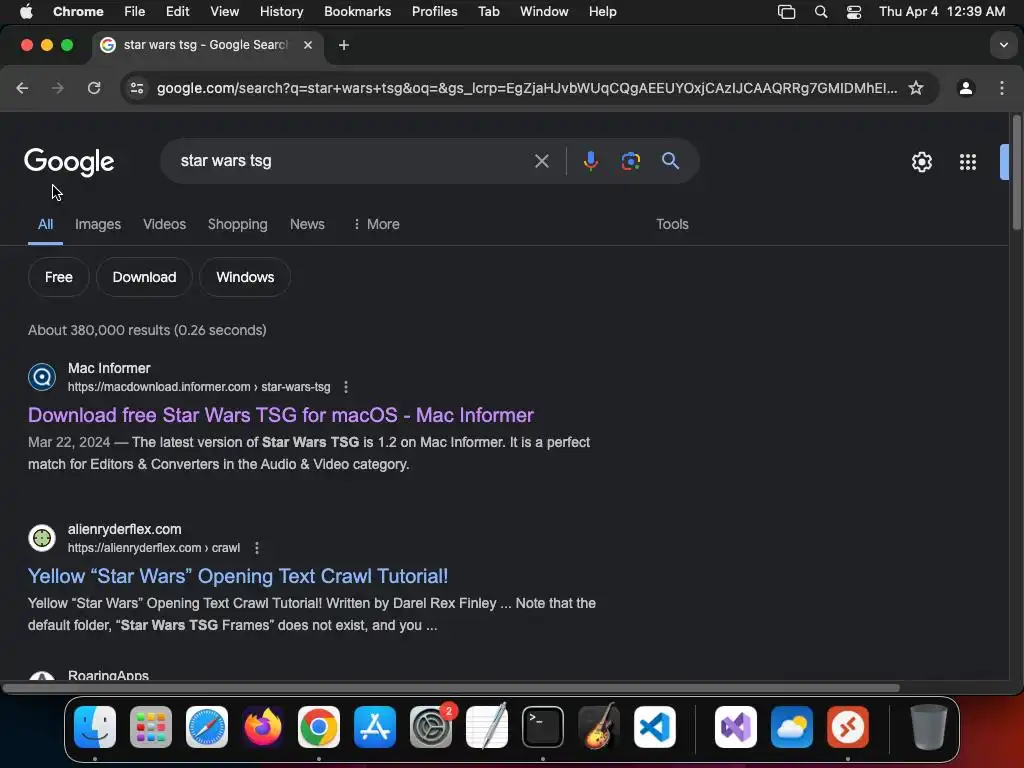Viewport: 1024px width, 768px height.
Task: Open the Profiles menu
Action: [x=434, y=12]
